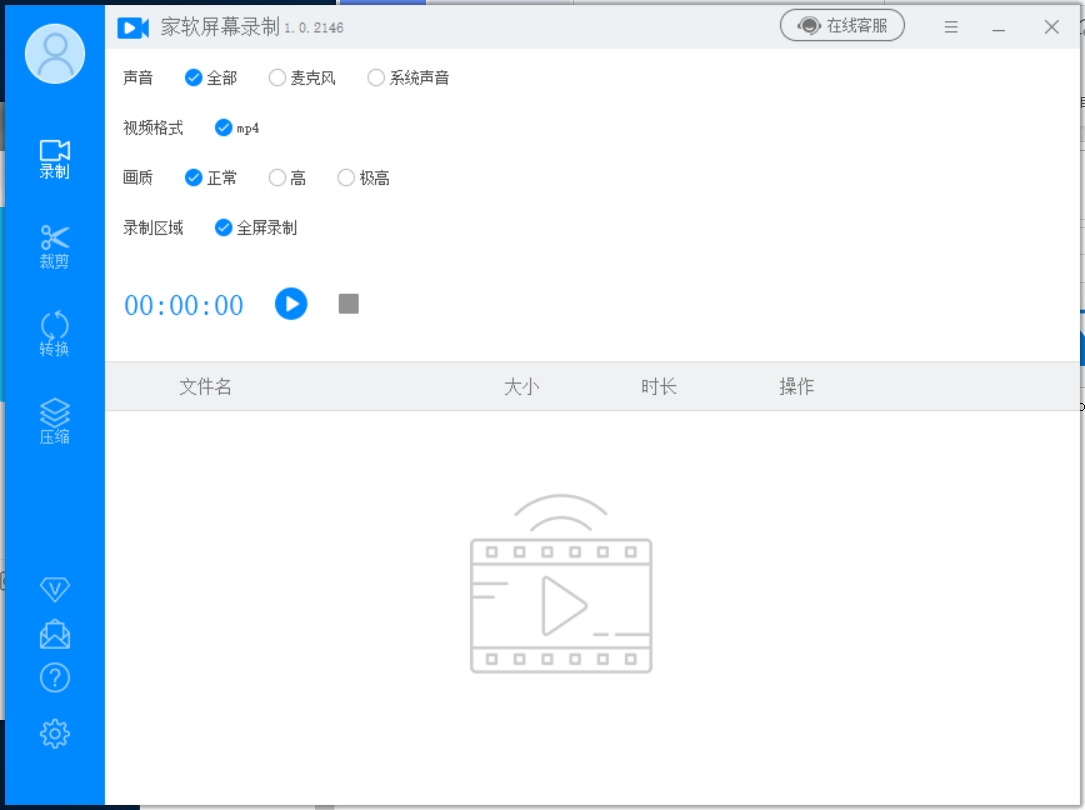Select 全部 audio radio option

click(x=194, y=78)
